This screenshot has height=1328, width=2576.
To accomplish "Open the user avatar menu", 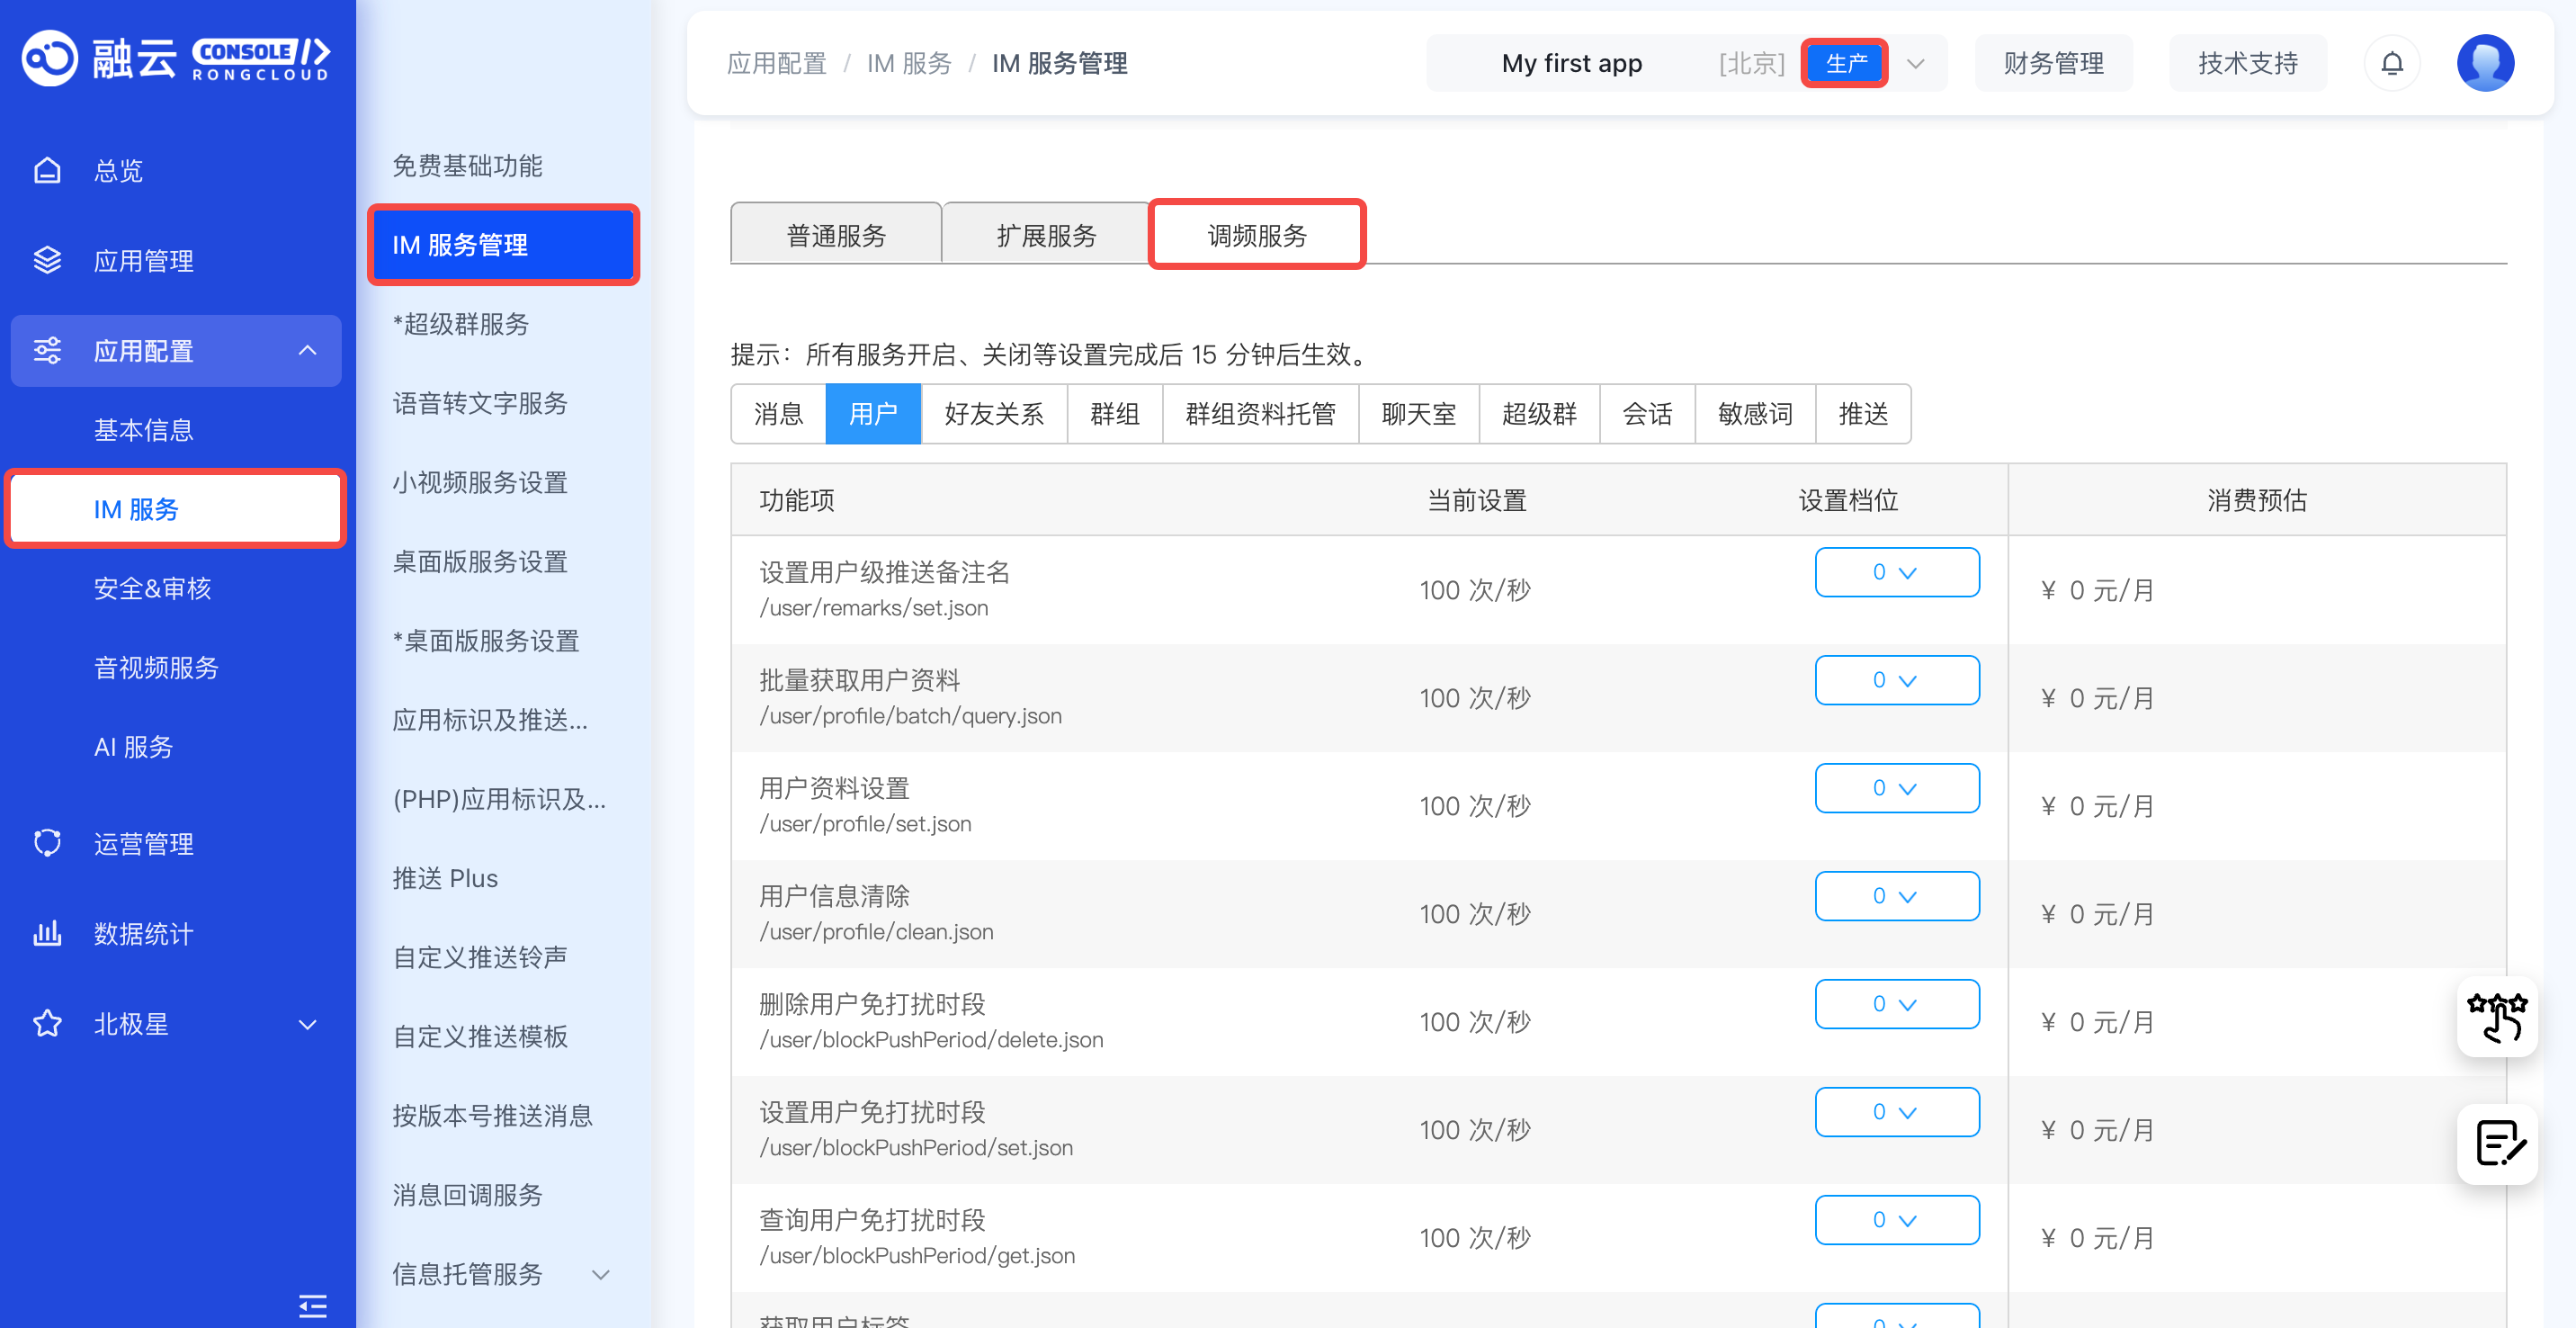I will point(2485,63).
